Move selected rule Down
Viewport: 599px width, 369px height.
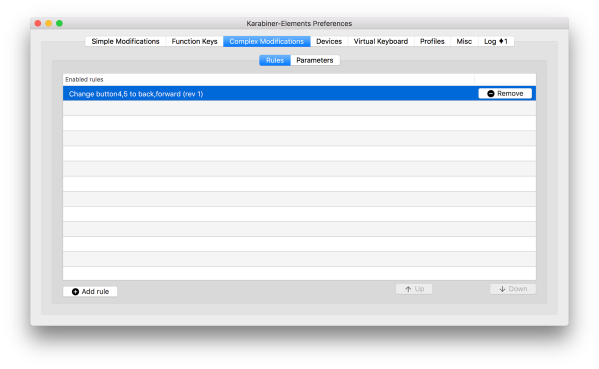point(513,289)
